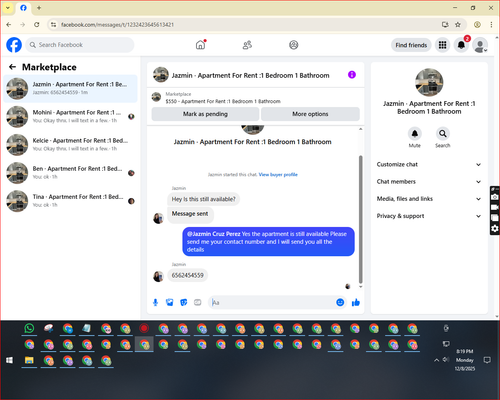Bookmark this page with star icon
500x400 pixels.
click(458, 24)
